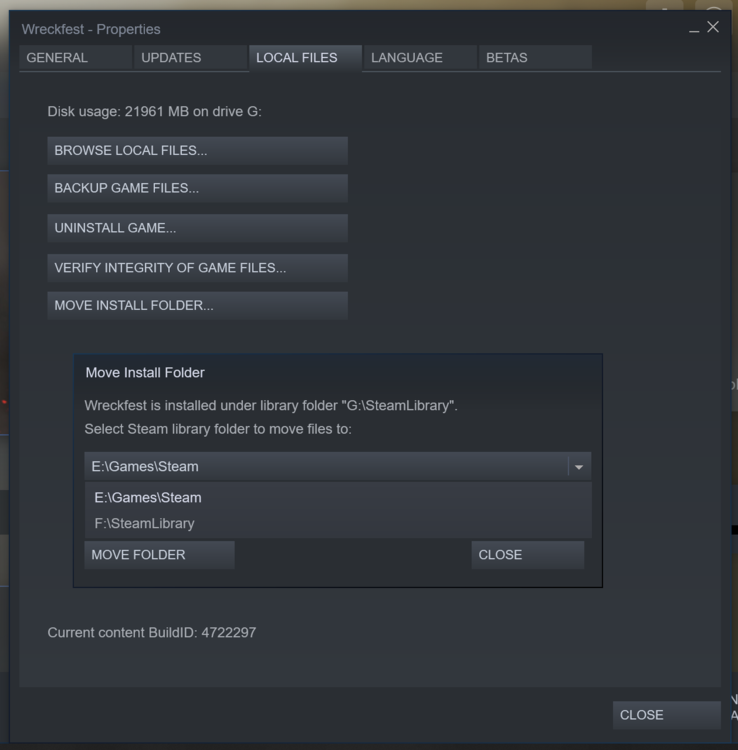Click the Current content BuildID text
738x750 pixels.
152,633
